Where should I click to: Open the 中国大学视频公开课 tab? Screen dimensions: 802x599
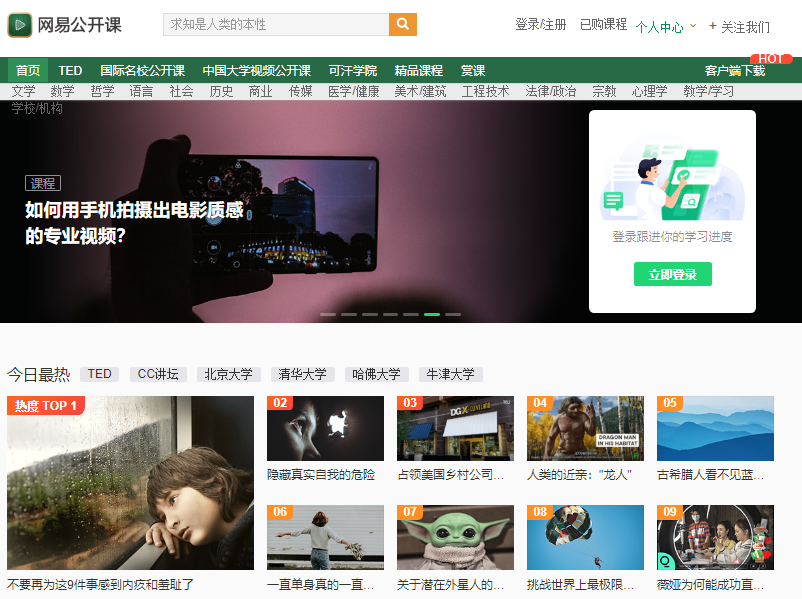pos(257,70)
